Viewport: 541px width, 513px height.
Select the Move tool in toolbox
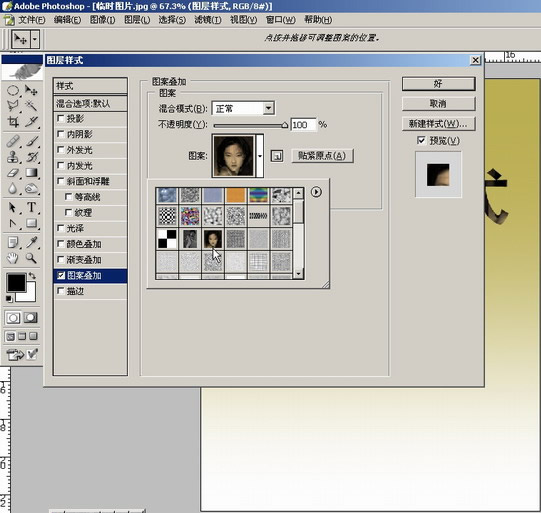click(31, 91)
